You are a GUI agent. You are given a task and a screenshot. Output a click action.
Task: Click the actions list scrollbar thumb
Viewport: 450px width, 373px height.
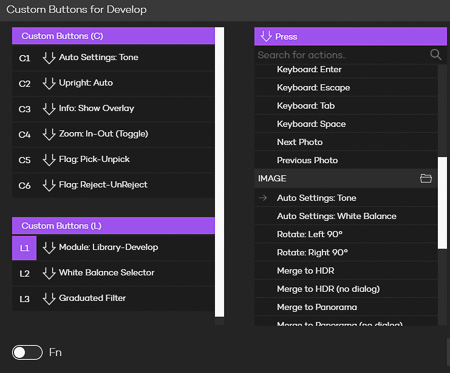[442, 203]
